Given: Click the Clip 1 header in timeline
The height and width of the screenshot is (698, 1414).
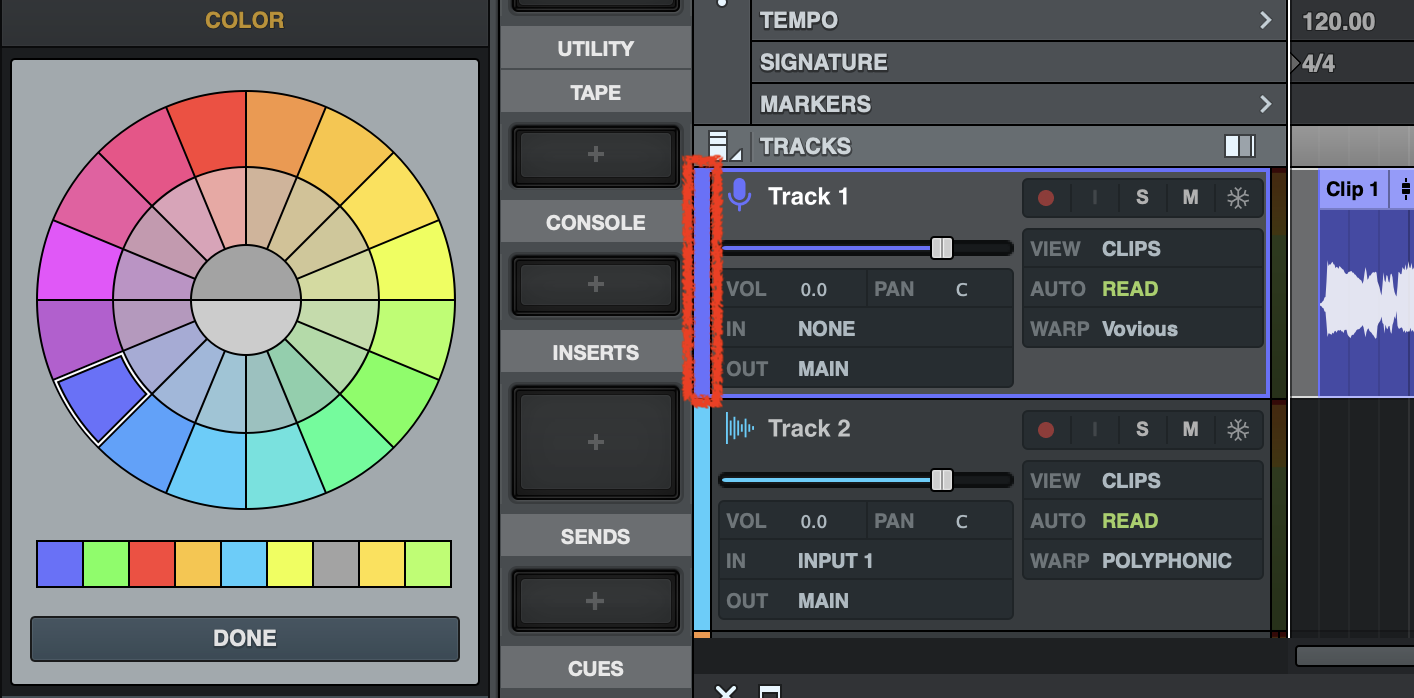Looking at the screenshot, I should coord(1352,189).
